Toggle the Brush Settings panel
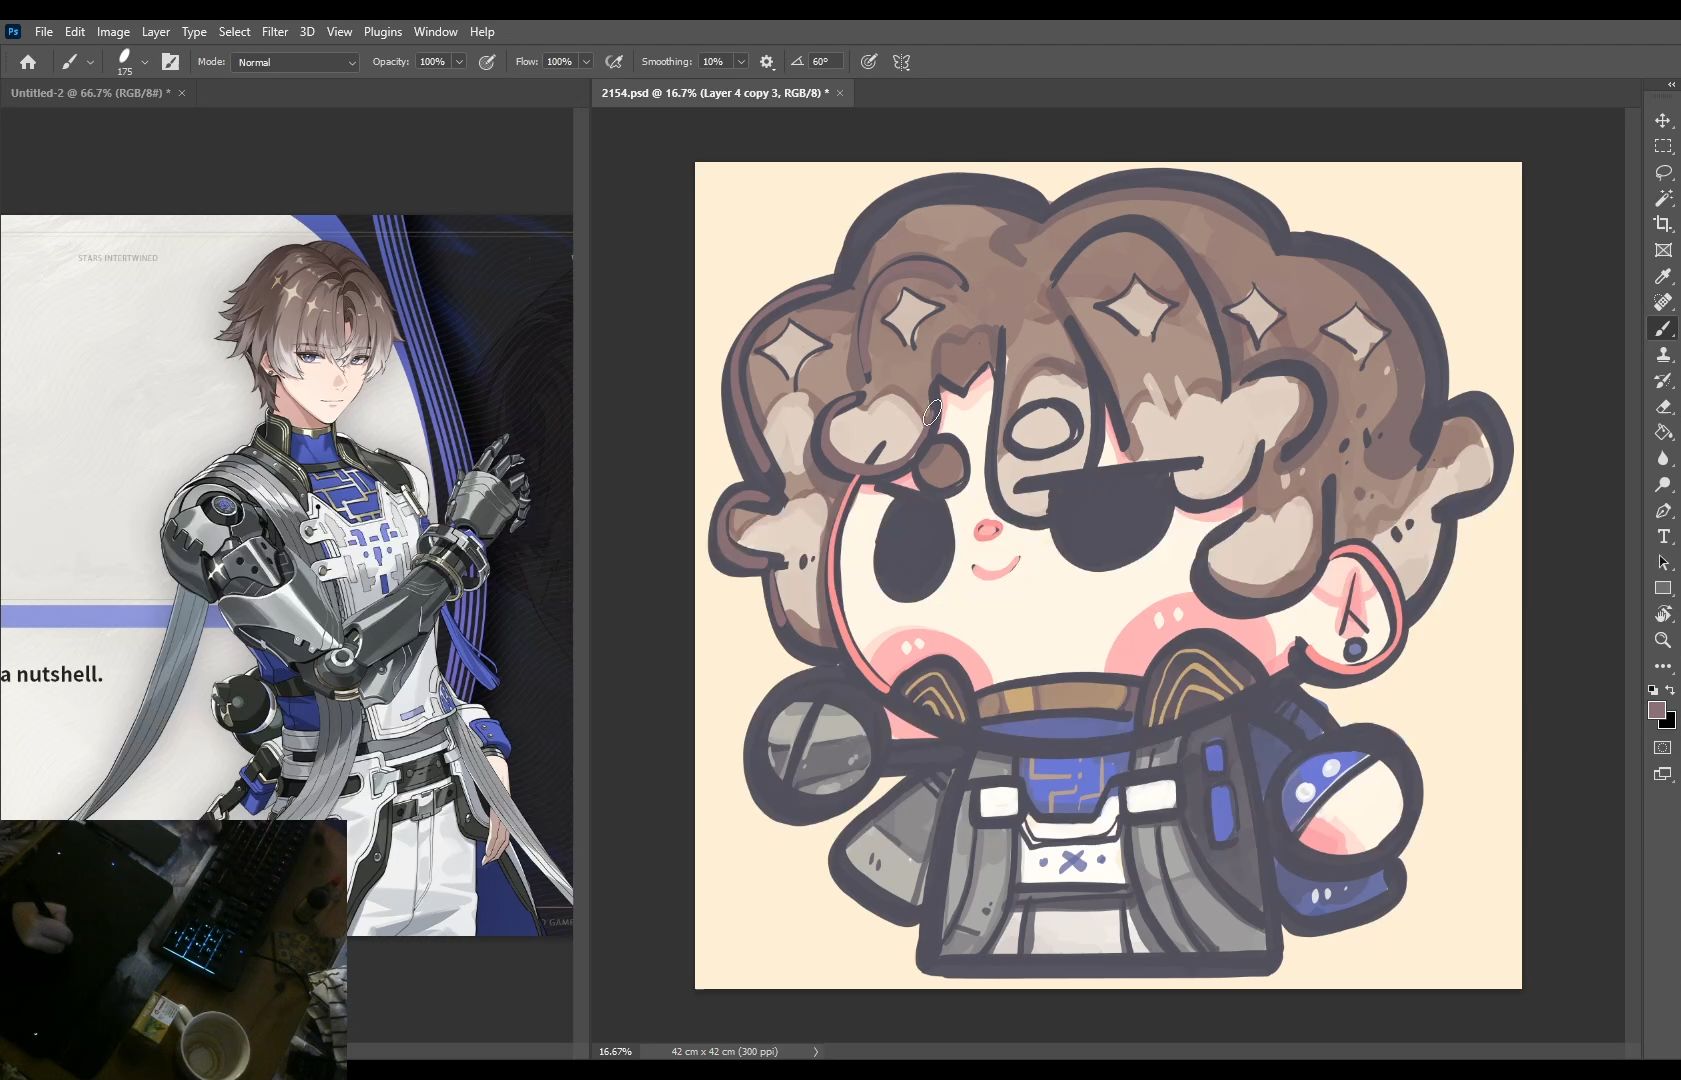 pyautogui.click(x=170, y=62)
